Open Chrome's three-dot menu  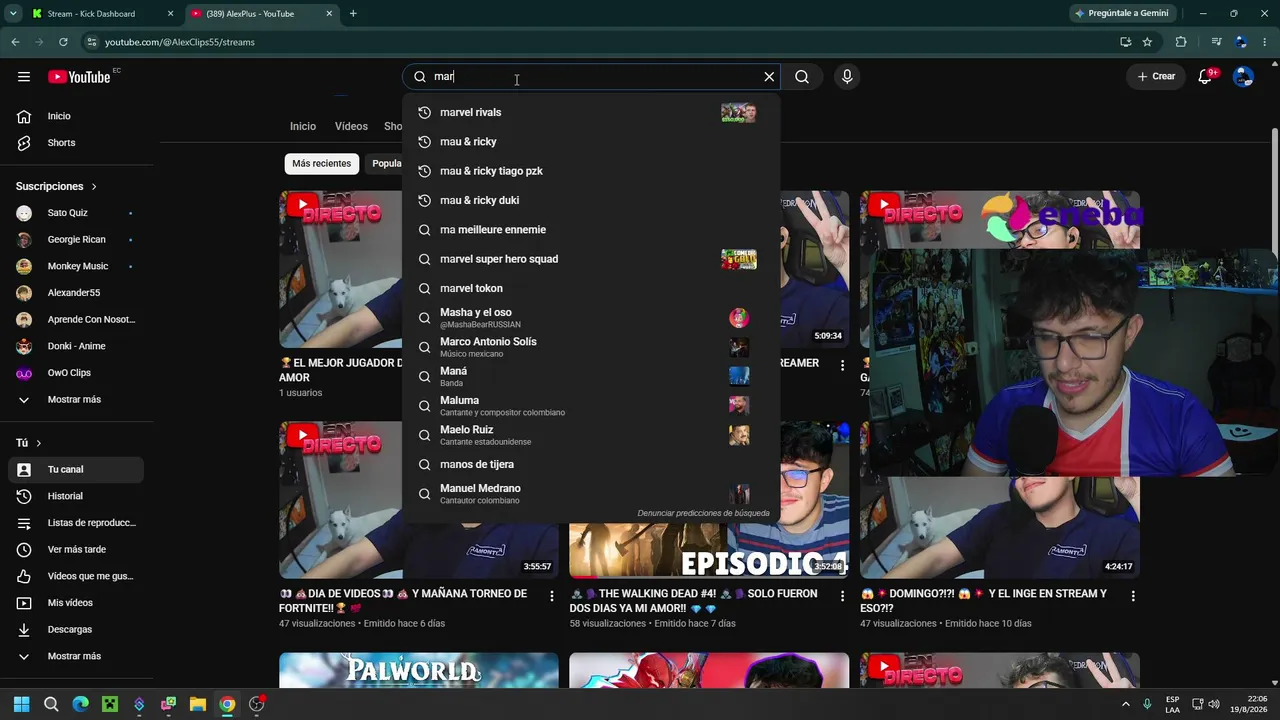point(1266,42)
